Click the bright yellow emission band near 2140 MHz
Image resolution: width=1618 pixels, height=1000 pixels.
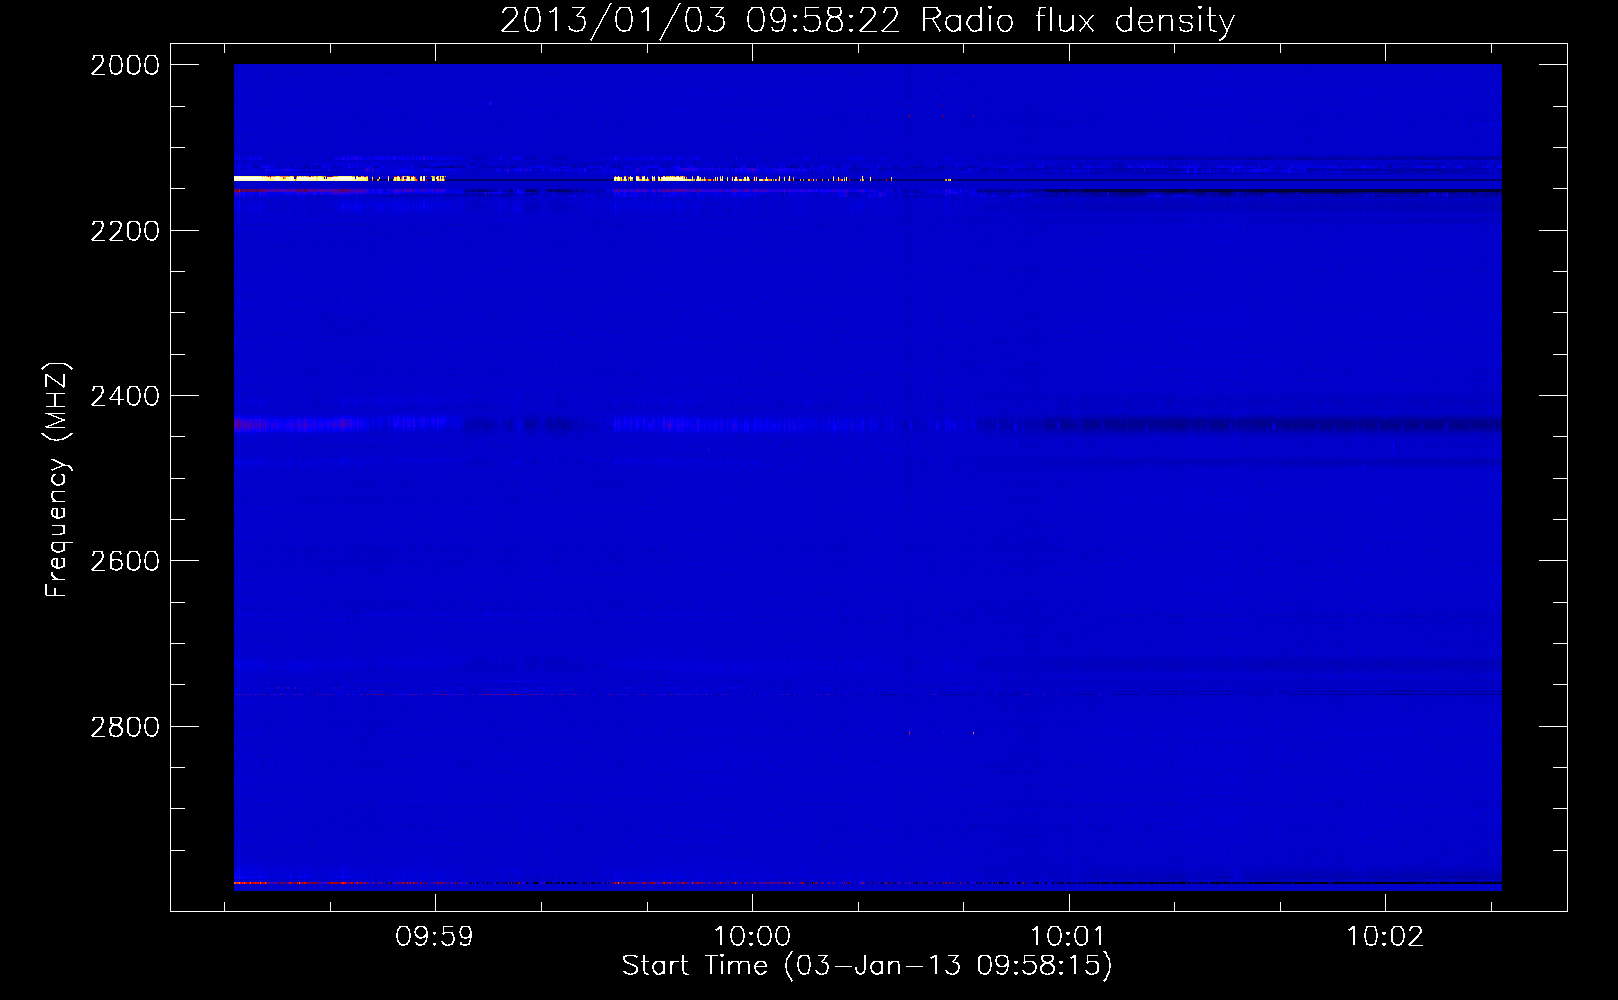pyautogui.click(x=340, y=178)
